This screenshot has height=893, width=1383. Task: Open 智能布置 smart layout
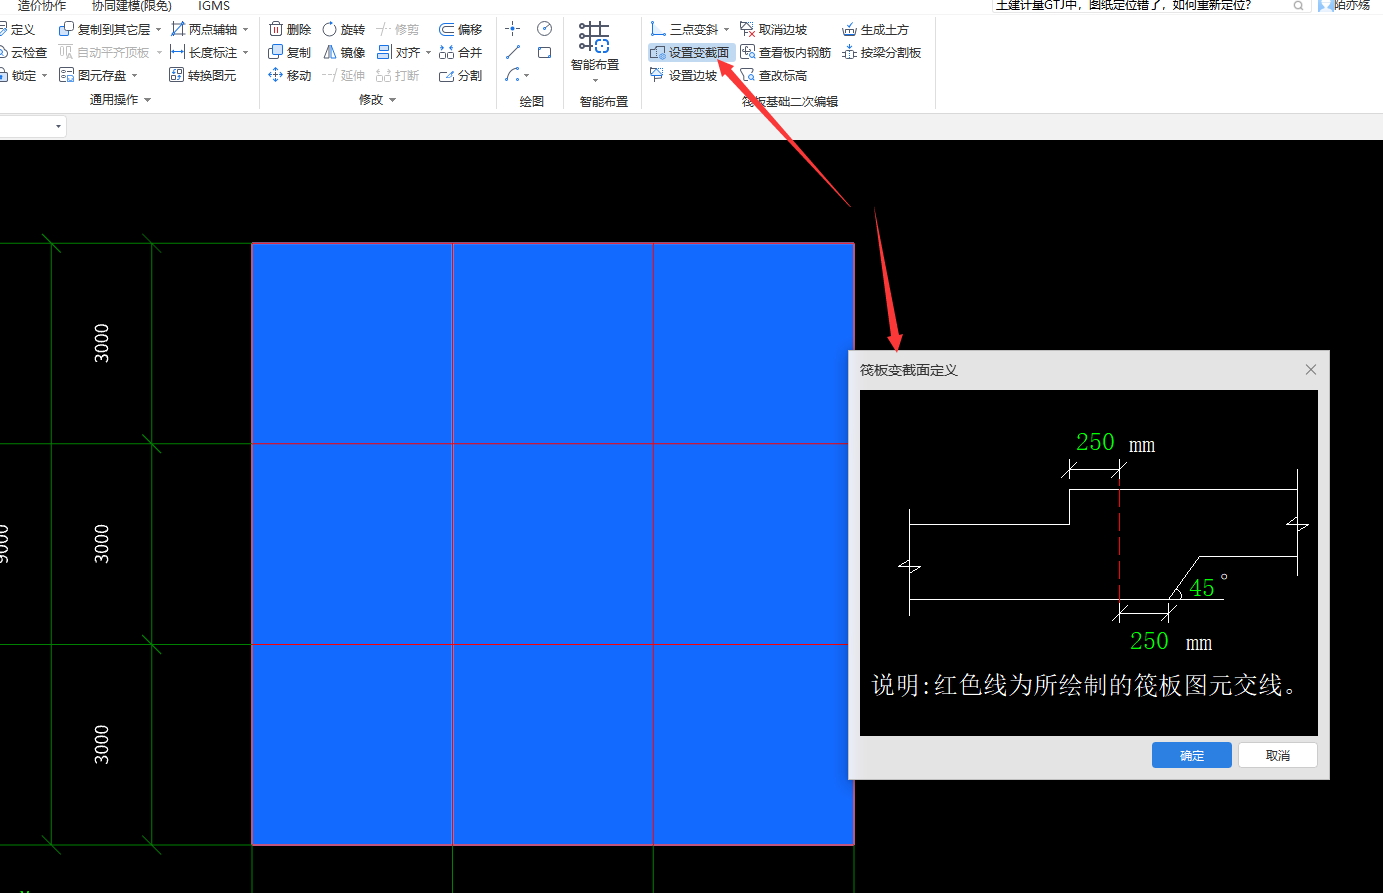(x=594, y=46)
